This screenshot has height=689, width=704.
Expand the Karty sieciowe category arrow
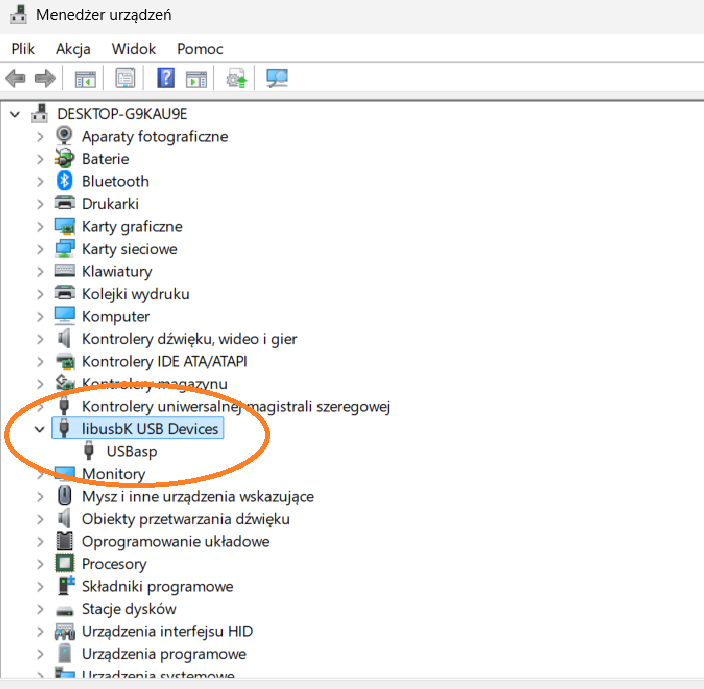(40, 249)
